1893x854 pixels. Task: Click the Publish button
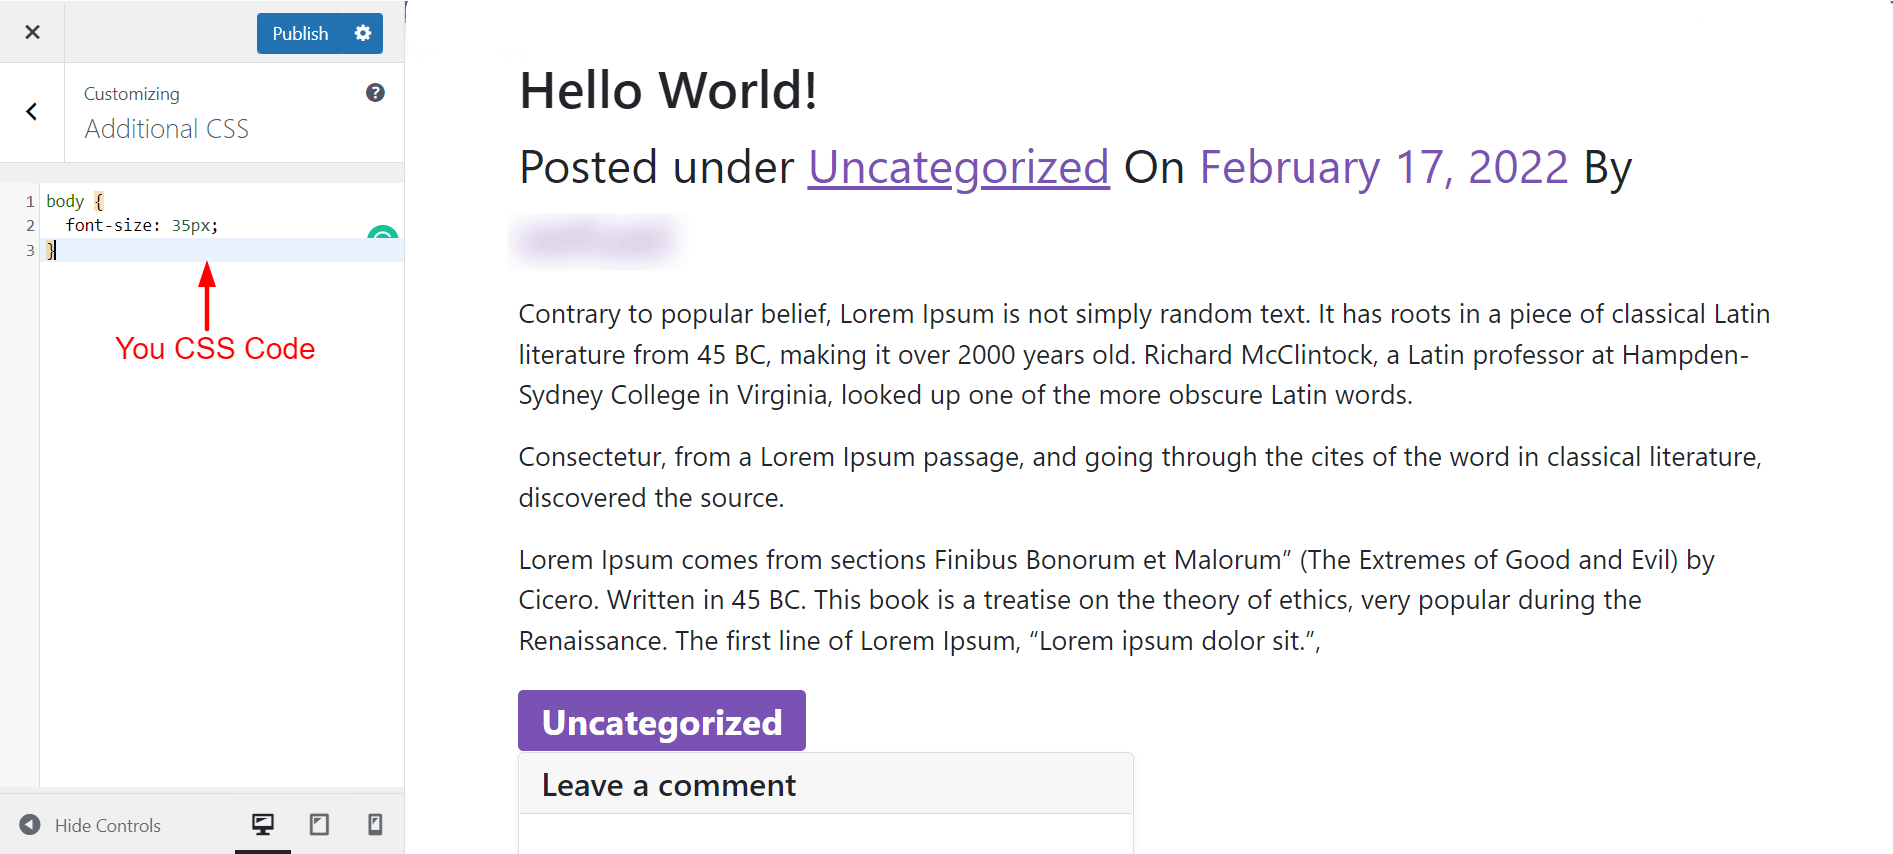click(300, 33)
